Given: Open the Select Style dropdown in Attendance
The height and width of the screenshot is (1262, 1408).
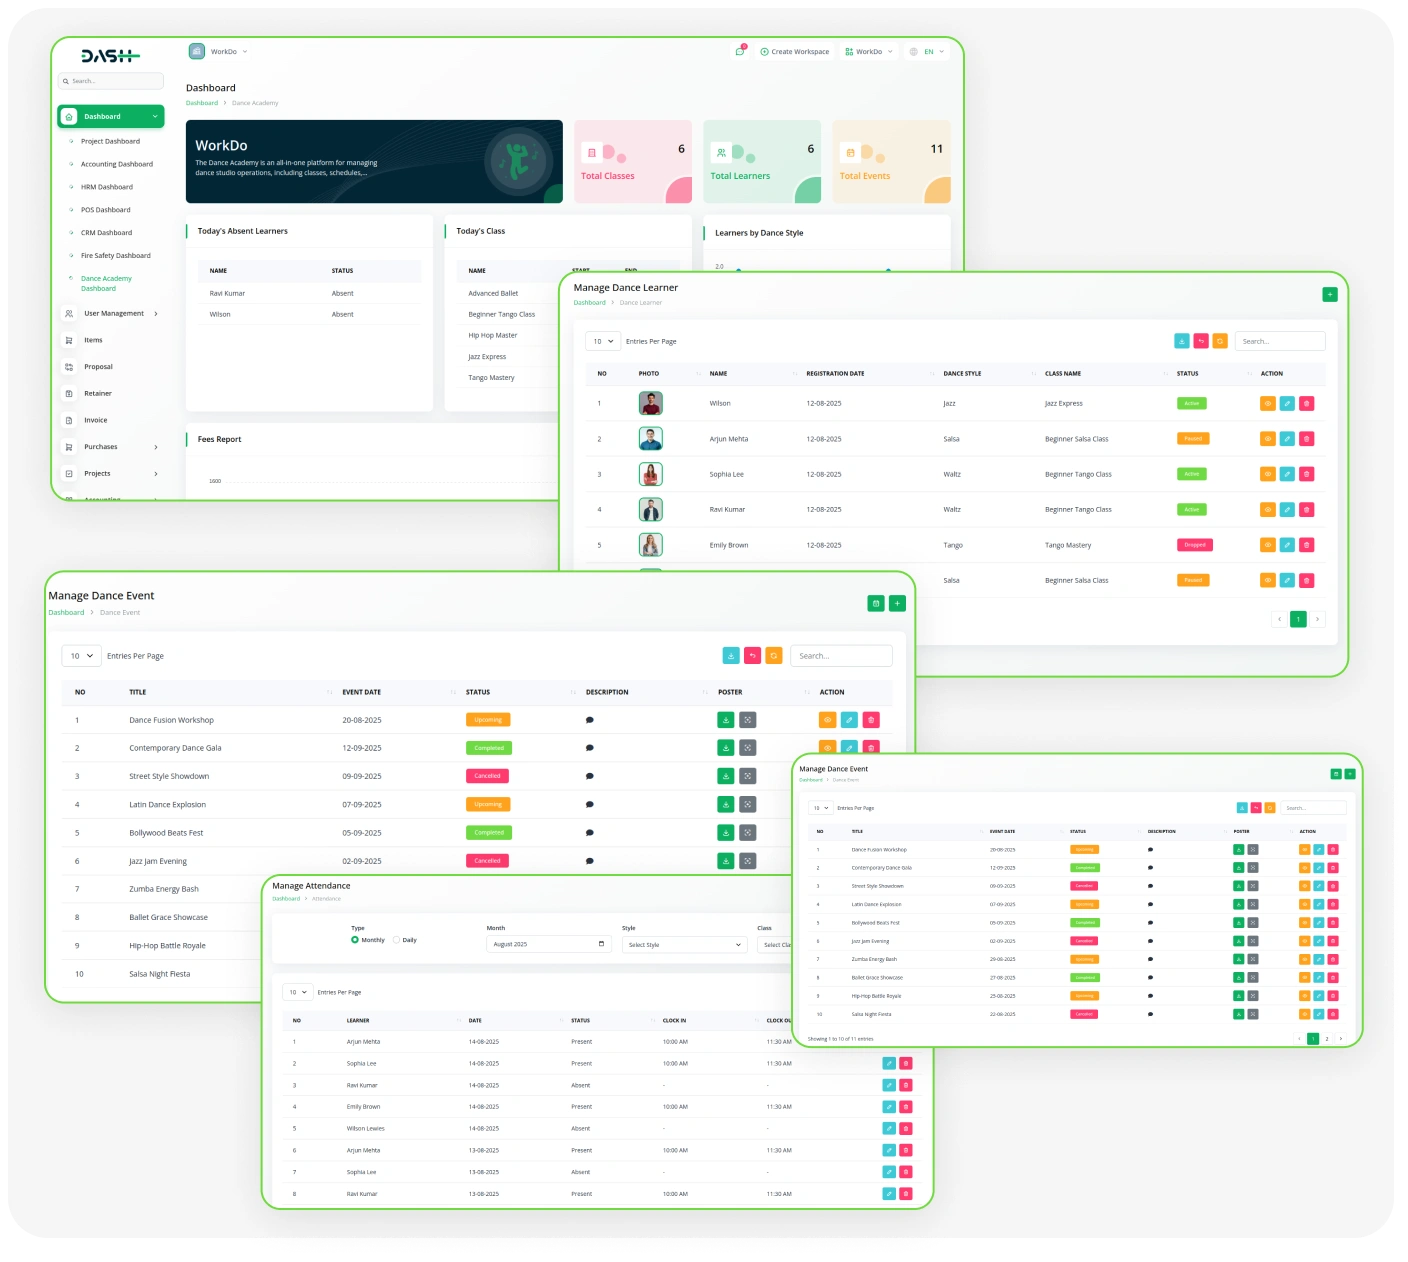Looking at the screenshot, I should pos(684,945).
